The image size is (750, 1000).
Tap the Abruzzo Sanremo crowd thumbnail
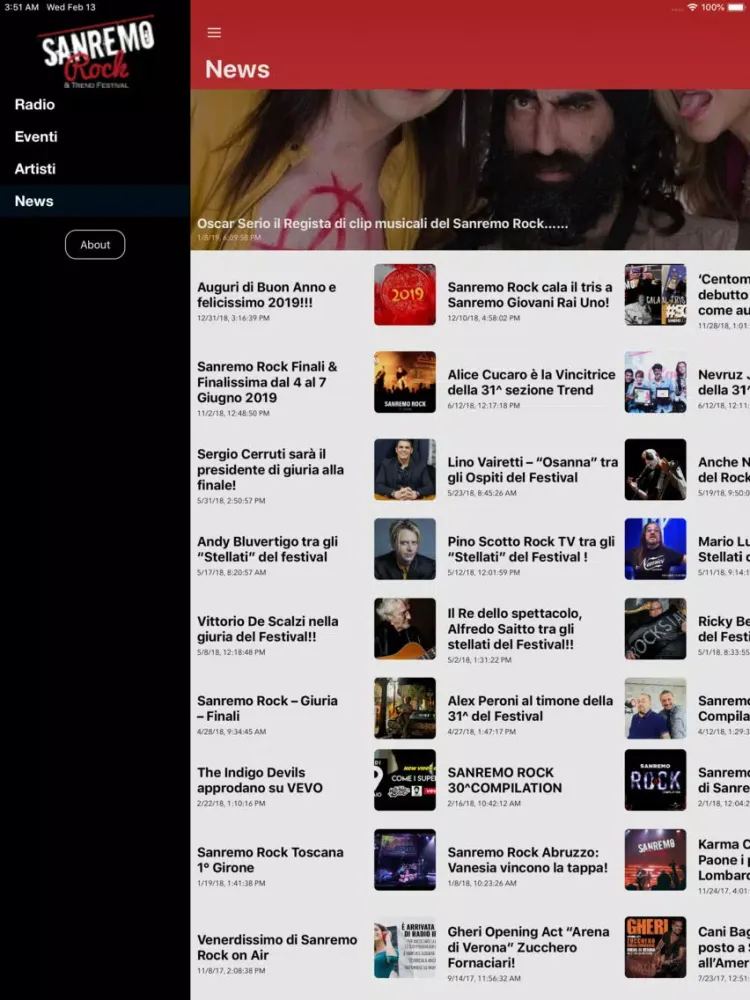(x=656, y=860)
